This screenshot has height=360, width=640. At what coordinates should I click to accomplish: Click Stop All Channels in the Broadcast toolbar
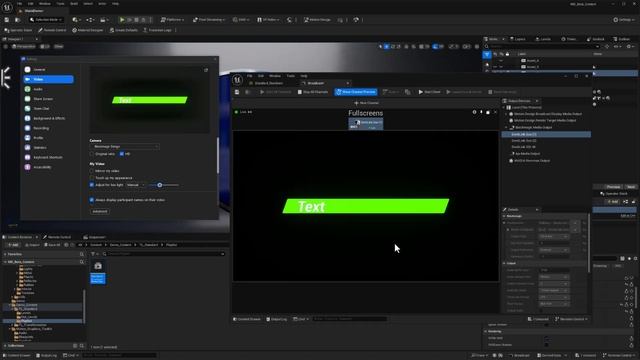click(x=313, y=92)
